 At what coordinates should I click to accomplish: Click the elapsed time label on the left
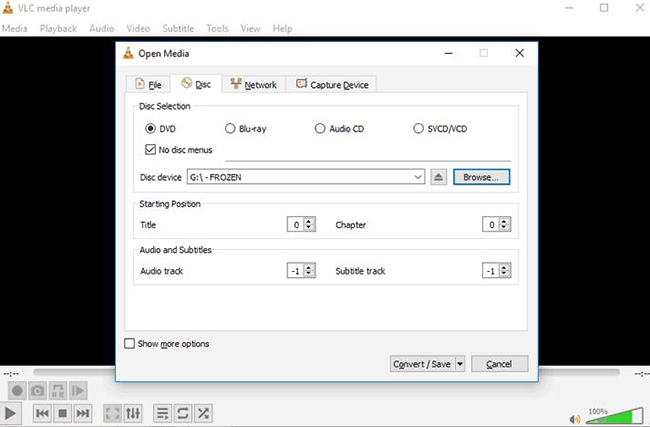point(11,374)
